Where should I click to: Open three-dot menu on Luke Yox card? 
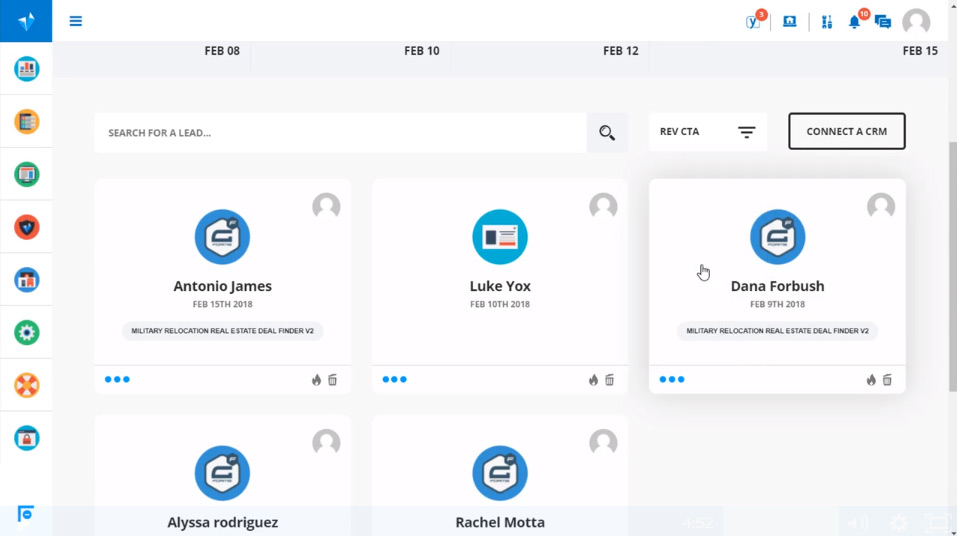coord(394,379)
